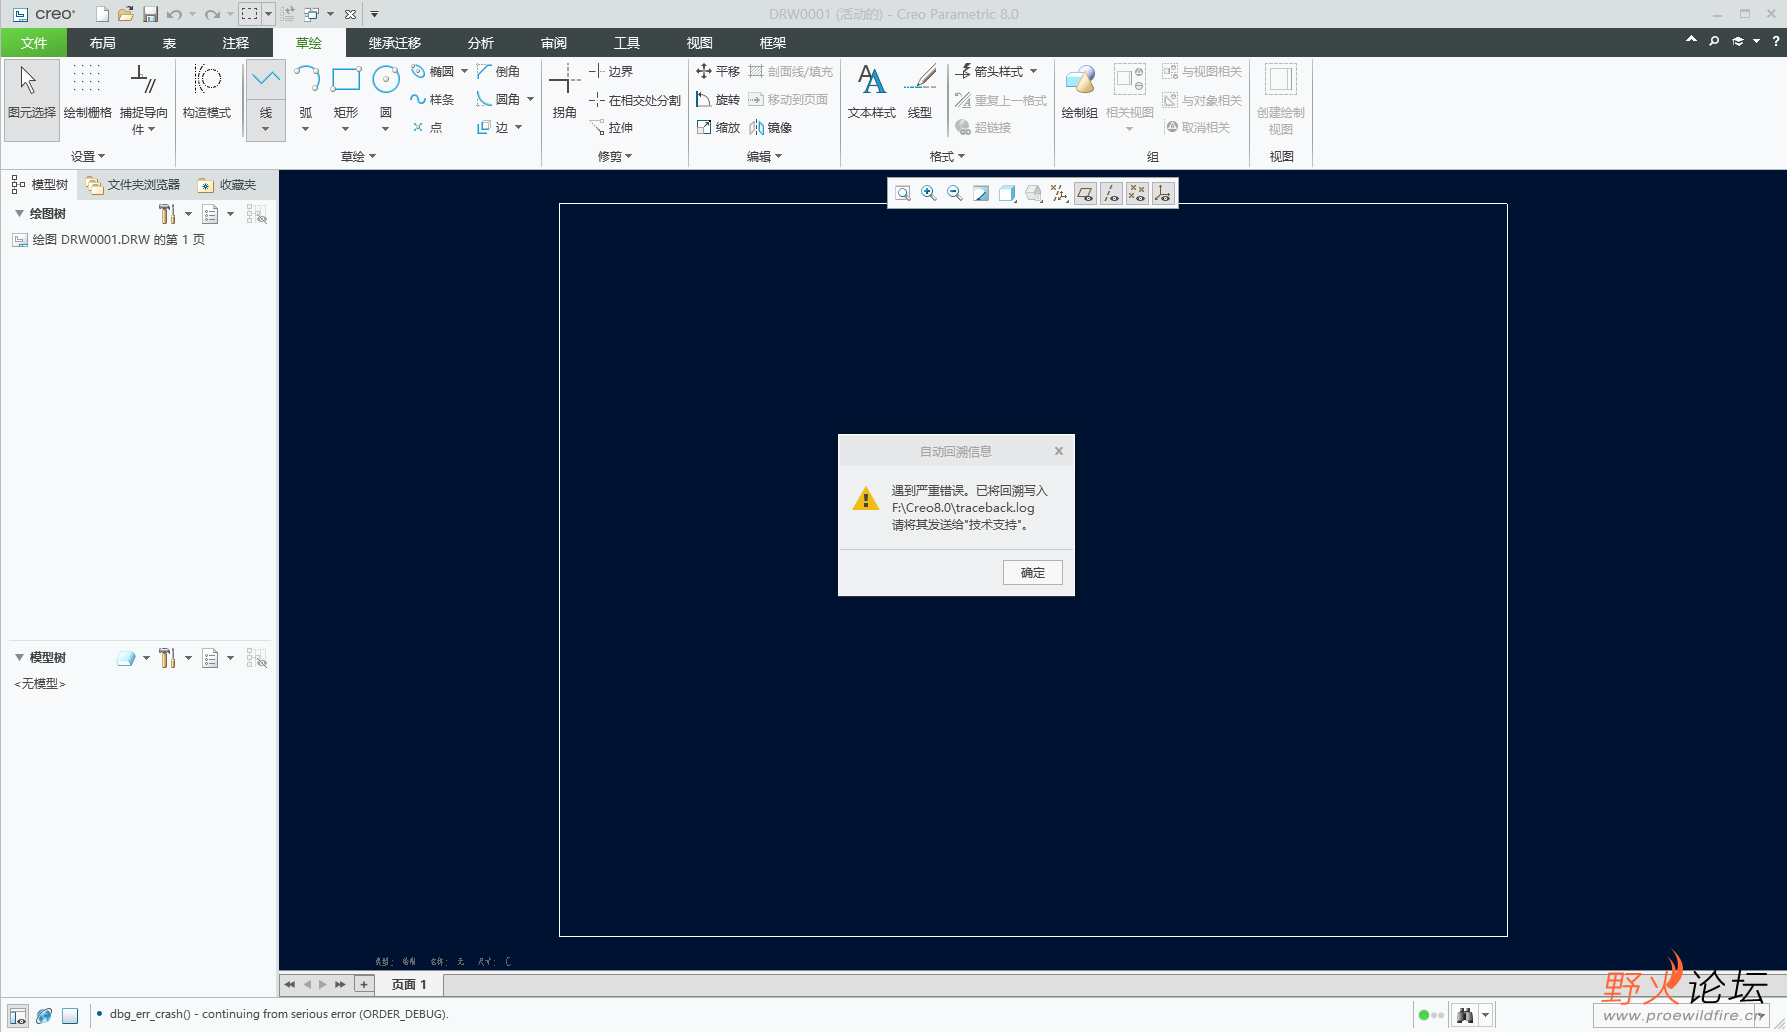Click the zoom out magnifier icon
Image resolution: width=1787 pixels, height=1032 pixels.
[x=955, y=193]
